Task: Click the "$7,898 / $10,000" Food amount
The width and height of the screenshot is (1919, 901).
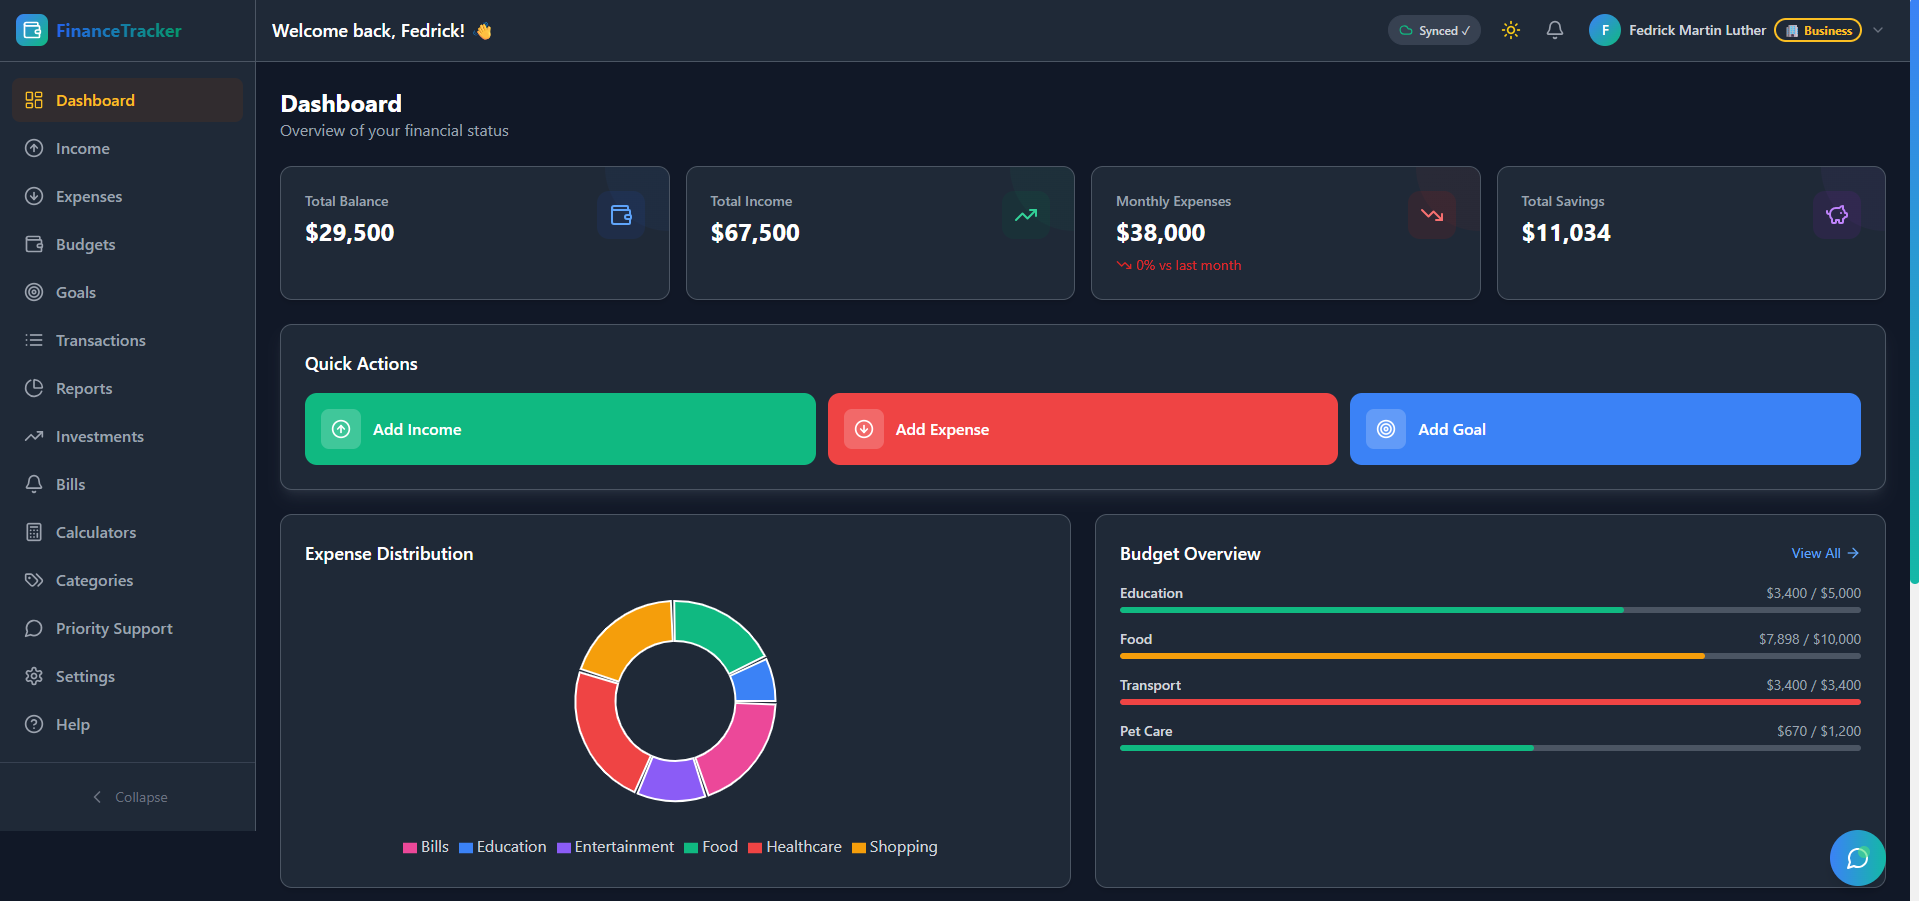Action: [x=1810, y=639]
